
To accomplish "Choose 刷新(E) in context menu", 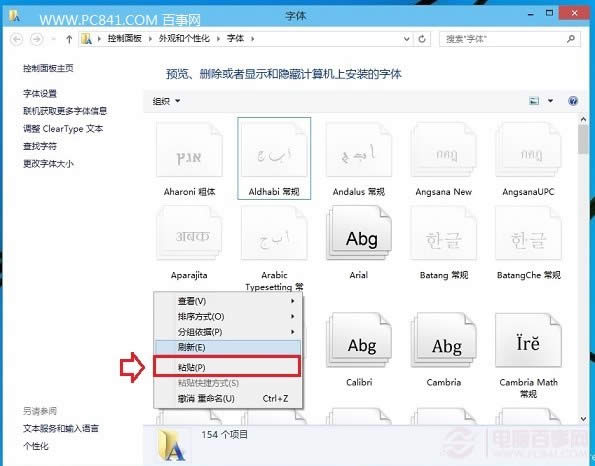I will [228, 347].
